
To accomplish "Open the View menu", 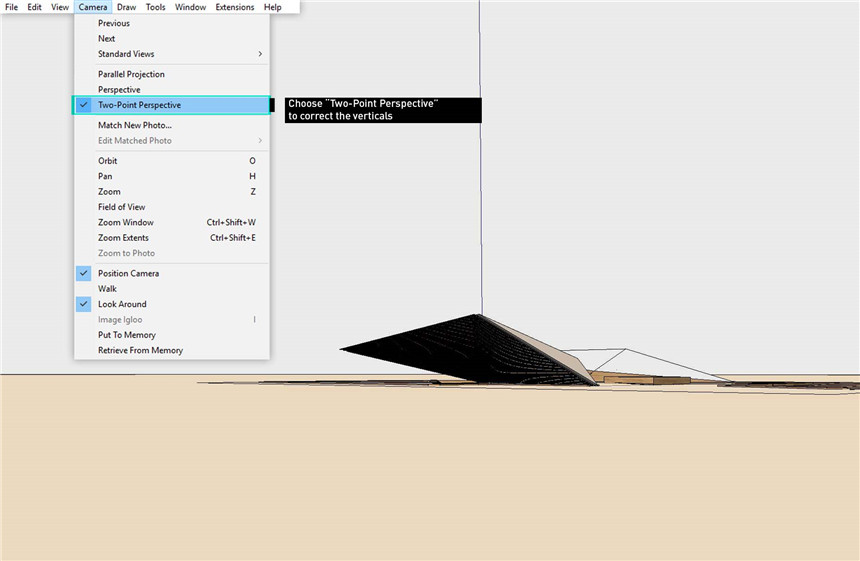I will click(60, 7).
